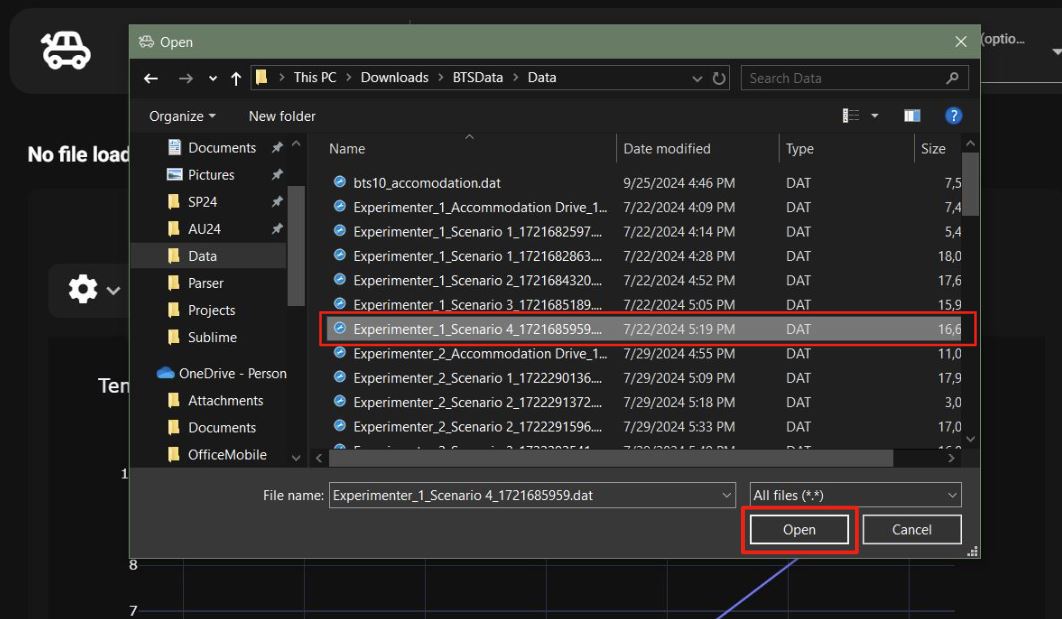Click the Sublime folder icon

pos(173,337)
